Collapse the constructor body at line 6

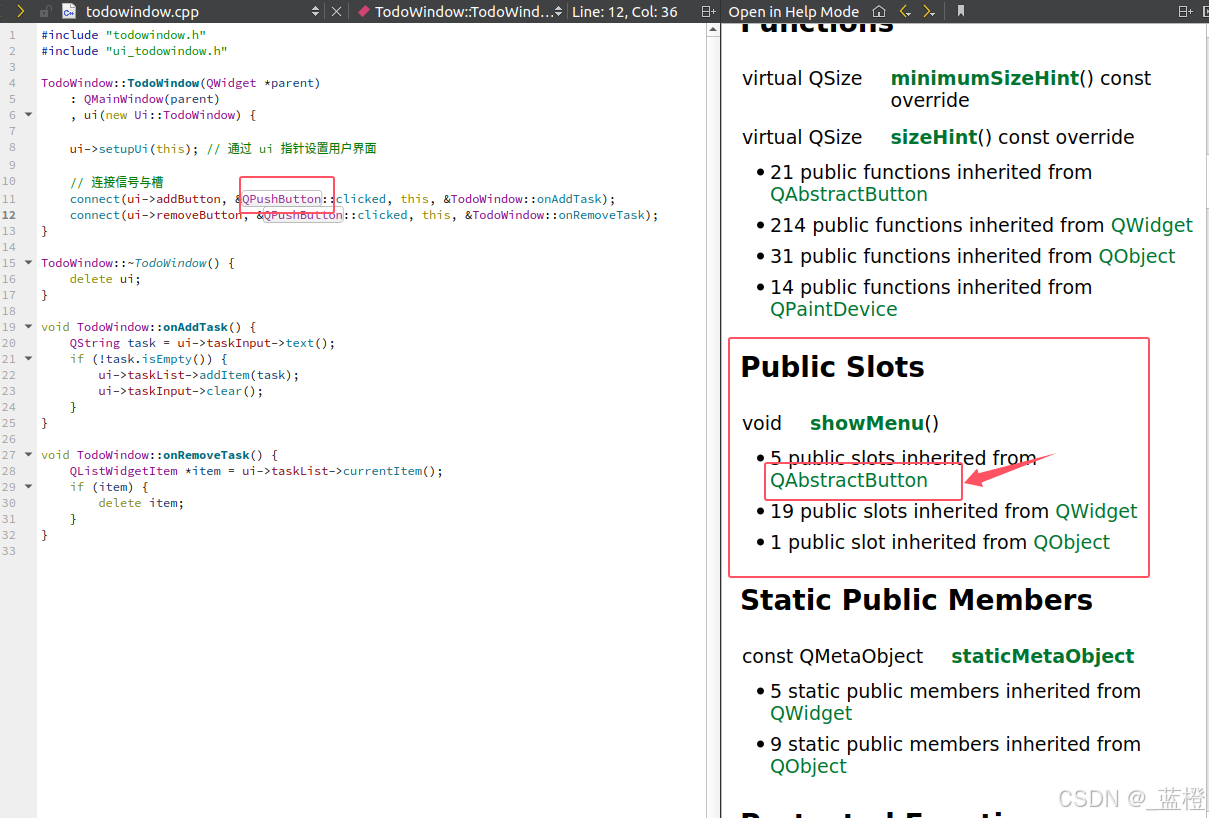pyautogui.click(x=29, y=114)
